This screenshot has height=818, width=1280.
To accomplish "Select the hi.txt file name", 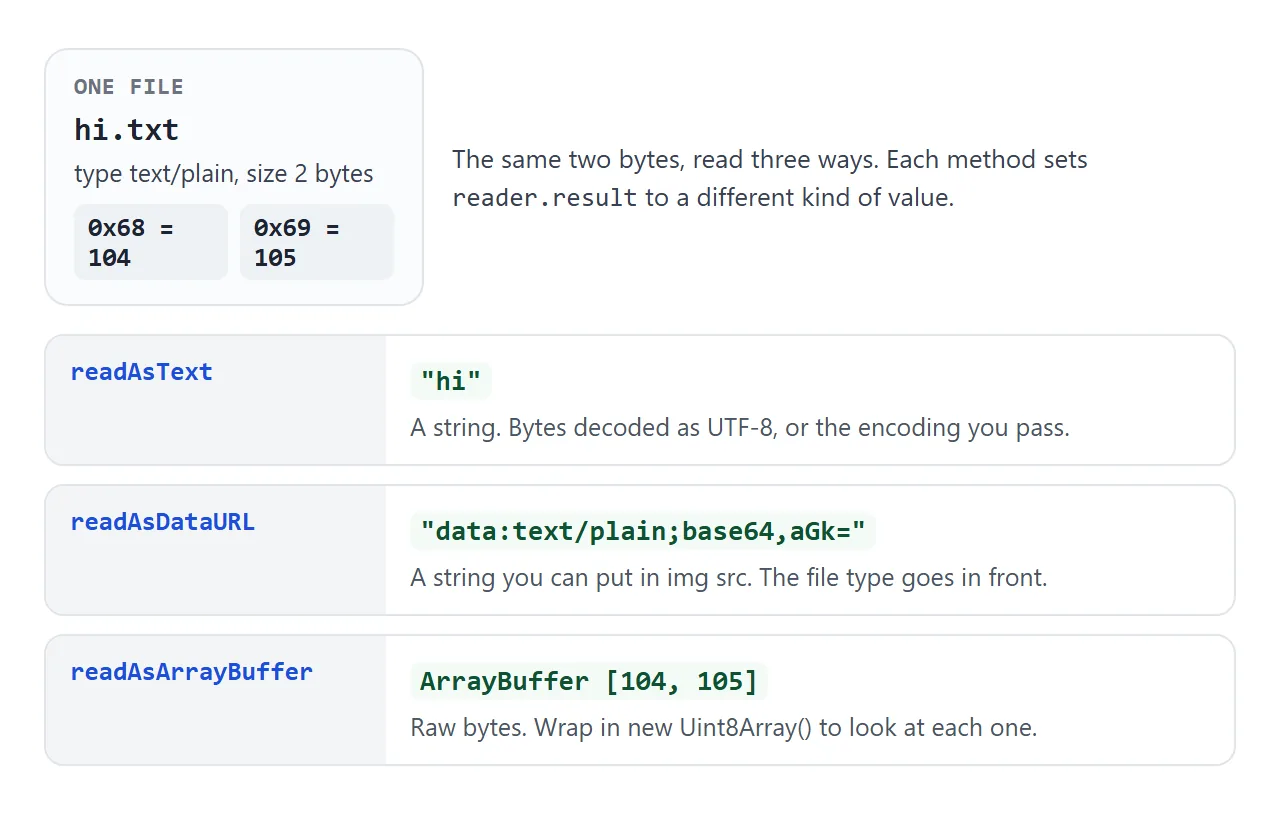I will coord(126,129).
